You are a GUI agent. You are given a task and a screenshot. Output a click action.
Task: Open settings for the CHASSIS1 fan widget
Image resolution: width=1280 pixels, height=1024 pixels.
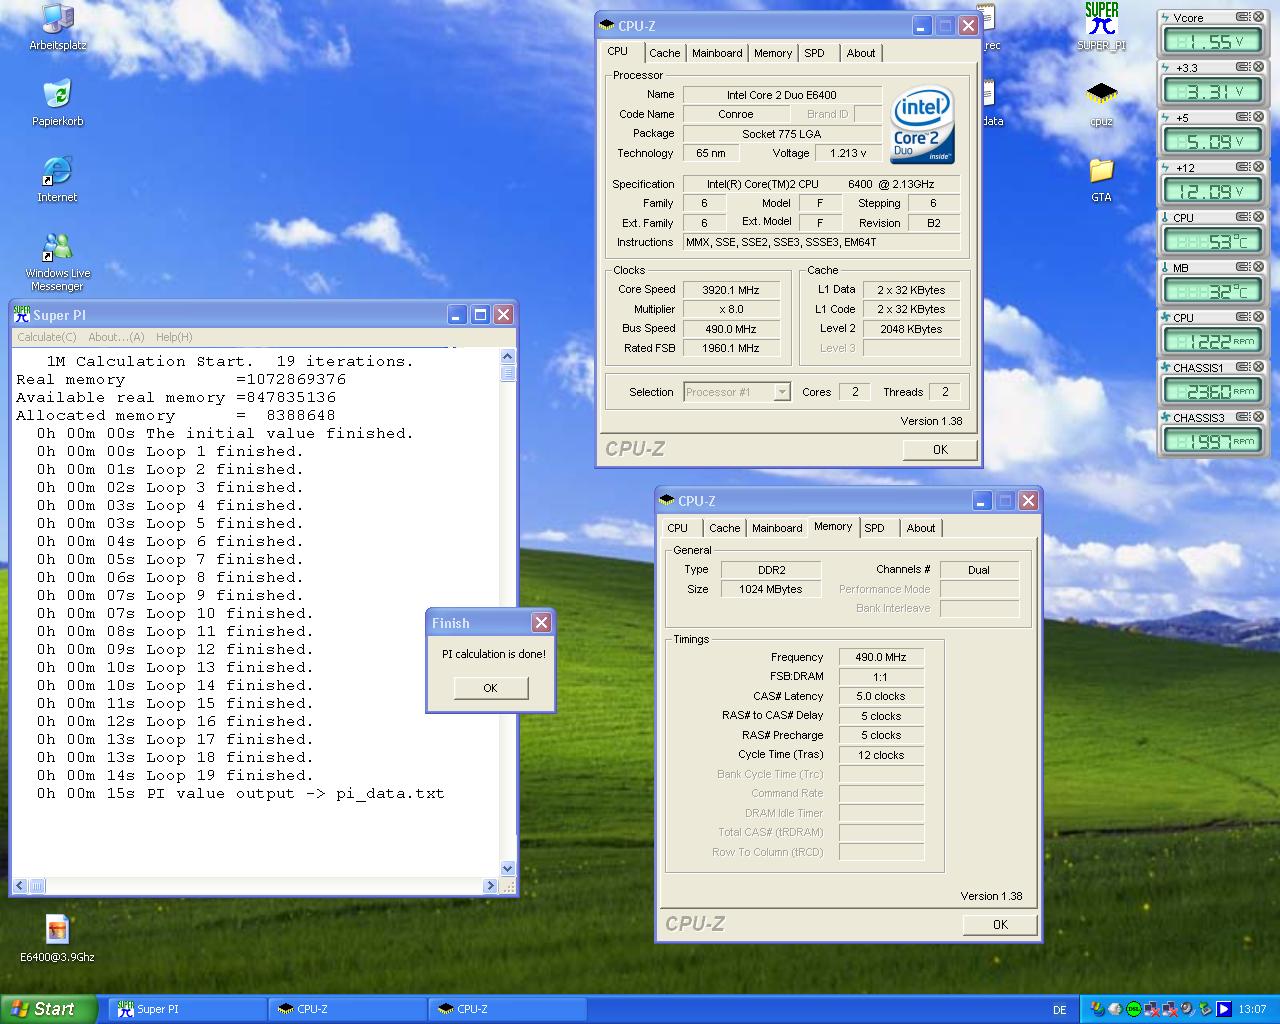point(1243,367)
